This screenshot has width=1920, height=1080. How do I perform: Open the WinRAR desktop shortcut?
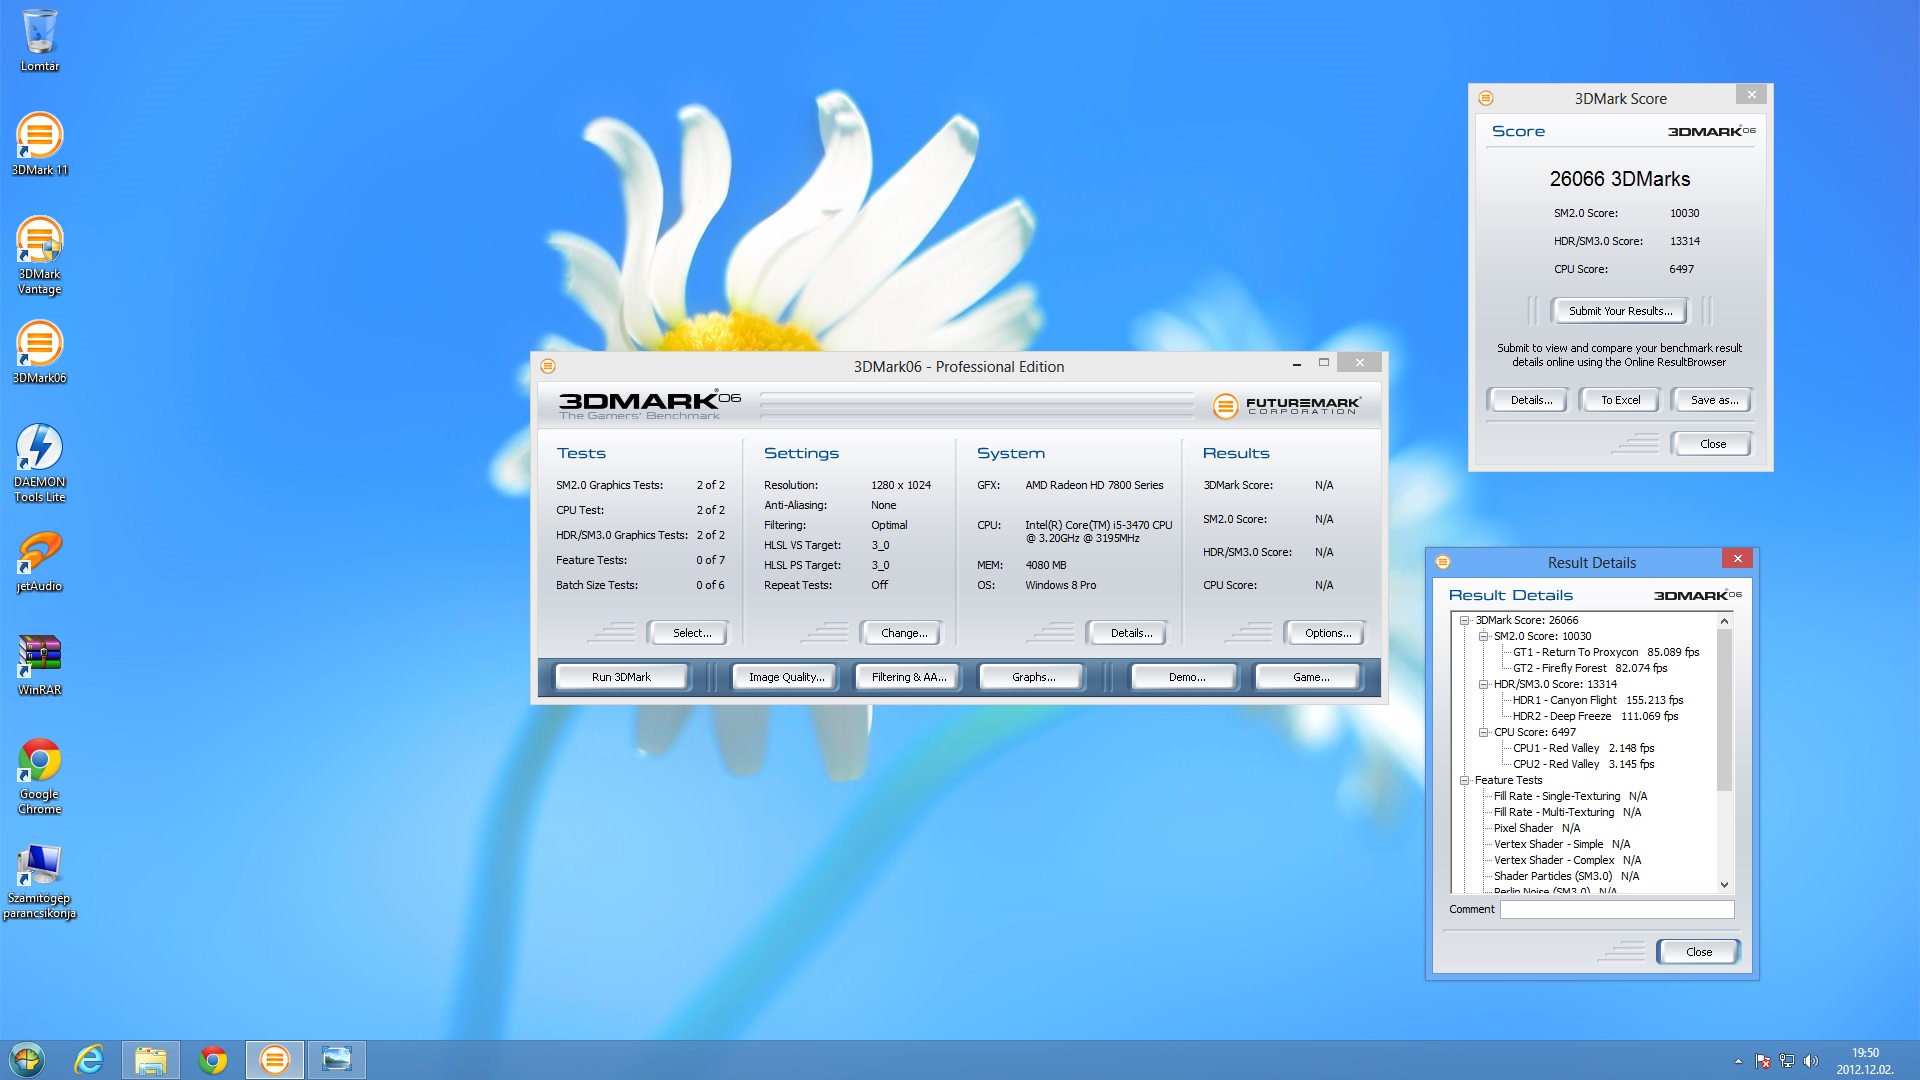pos(40,665)
